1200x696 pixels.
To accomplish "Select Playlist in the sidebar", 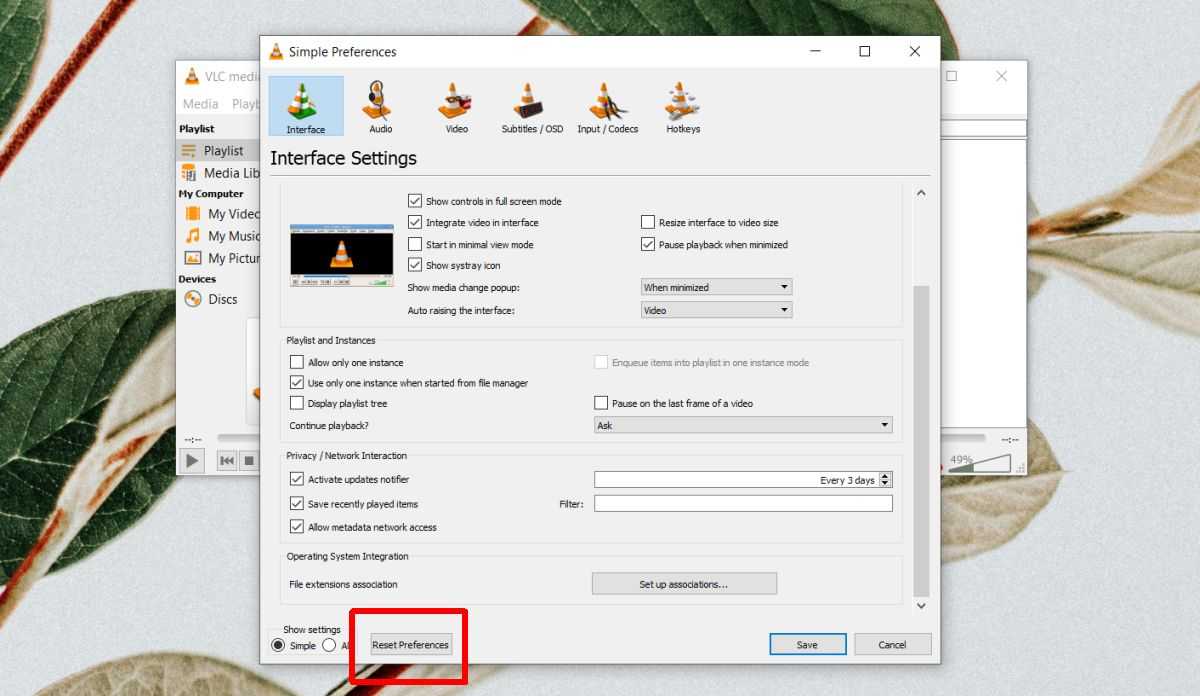I will click(x=223, y=151).
